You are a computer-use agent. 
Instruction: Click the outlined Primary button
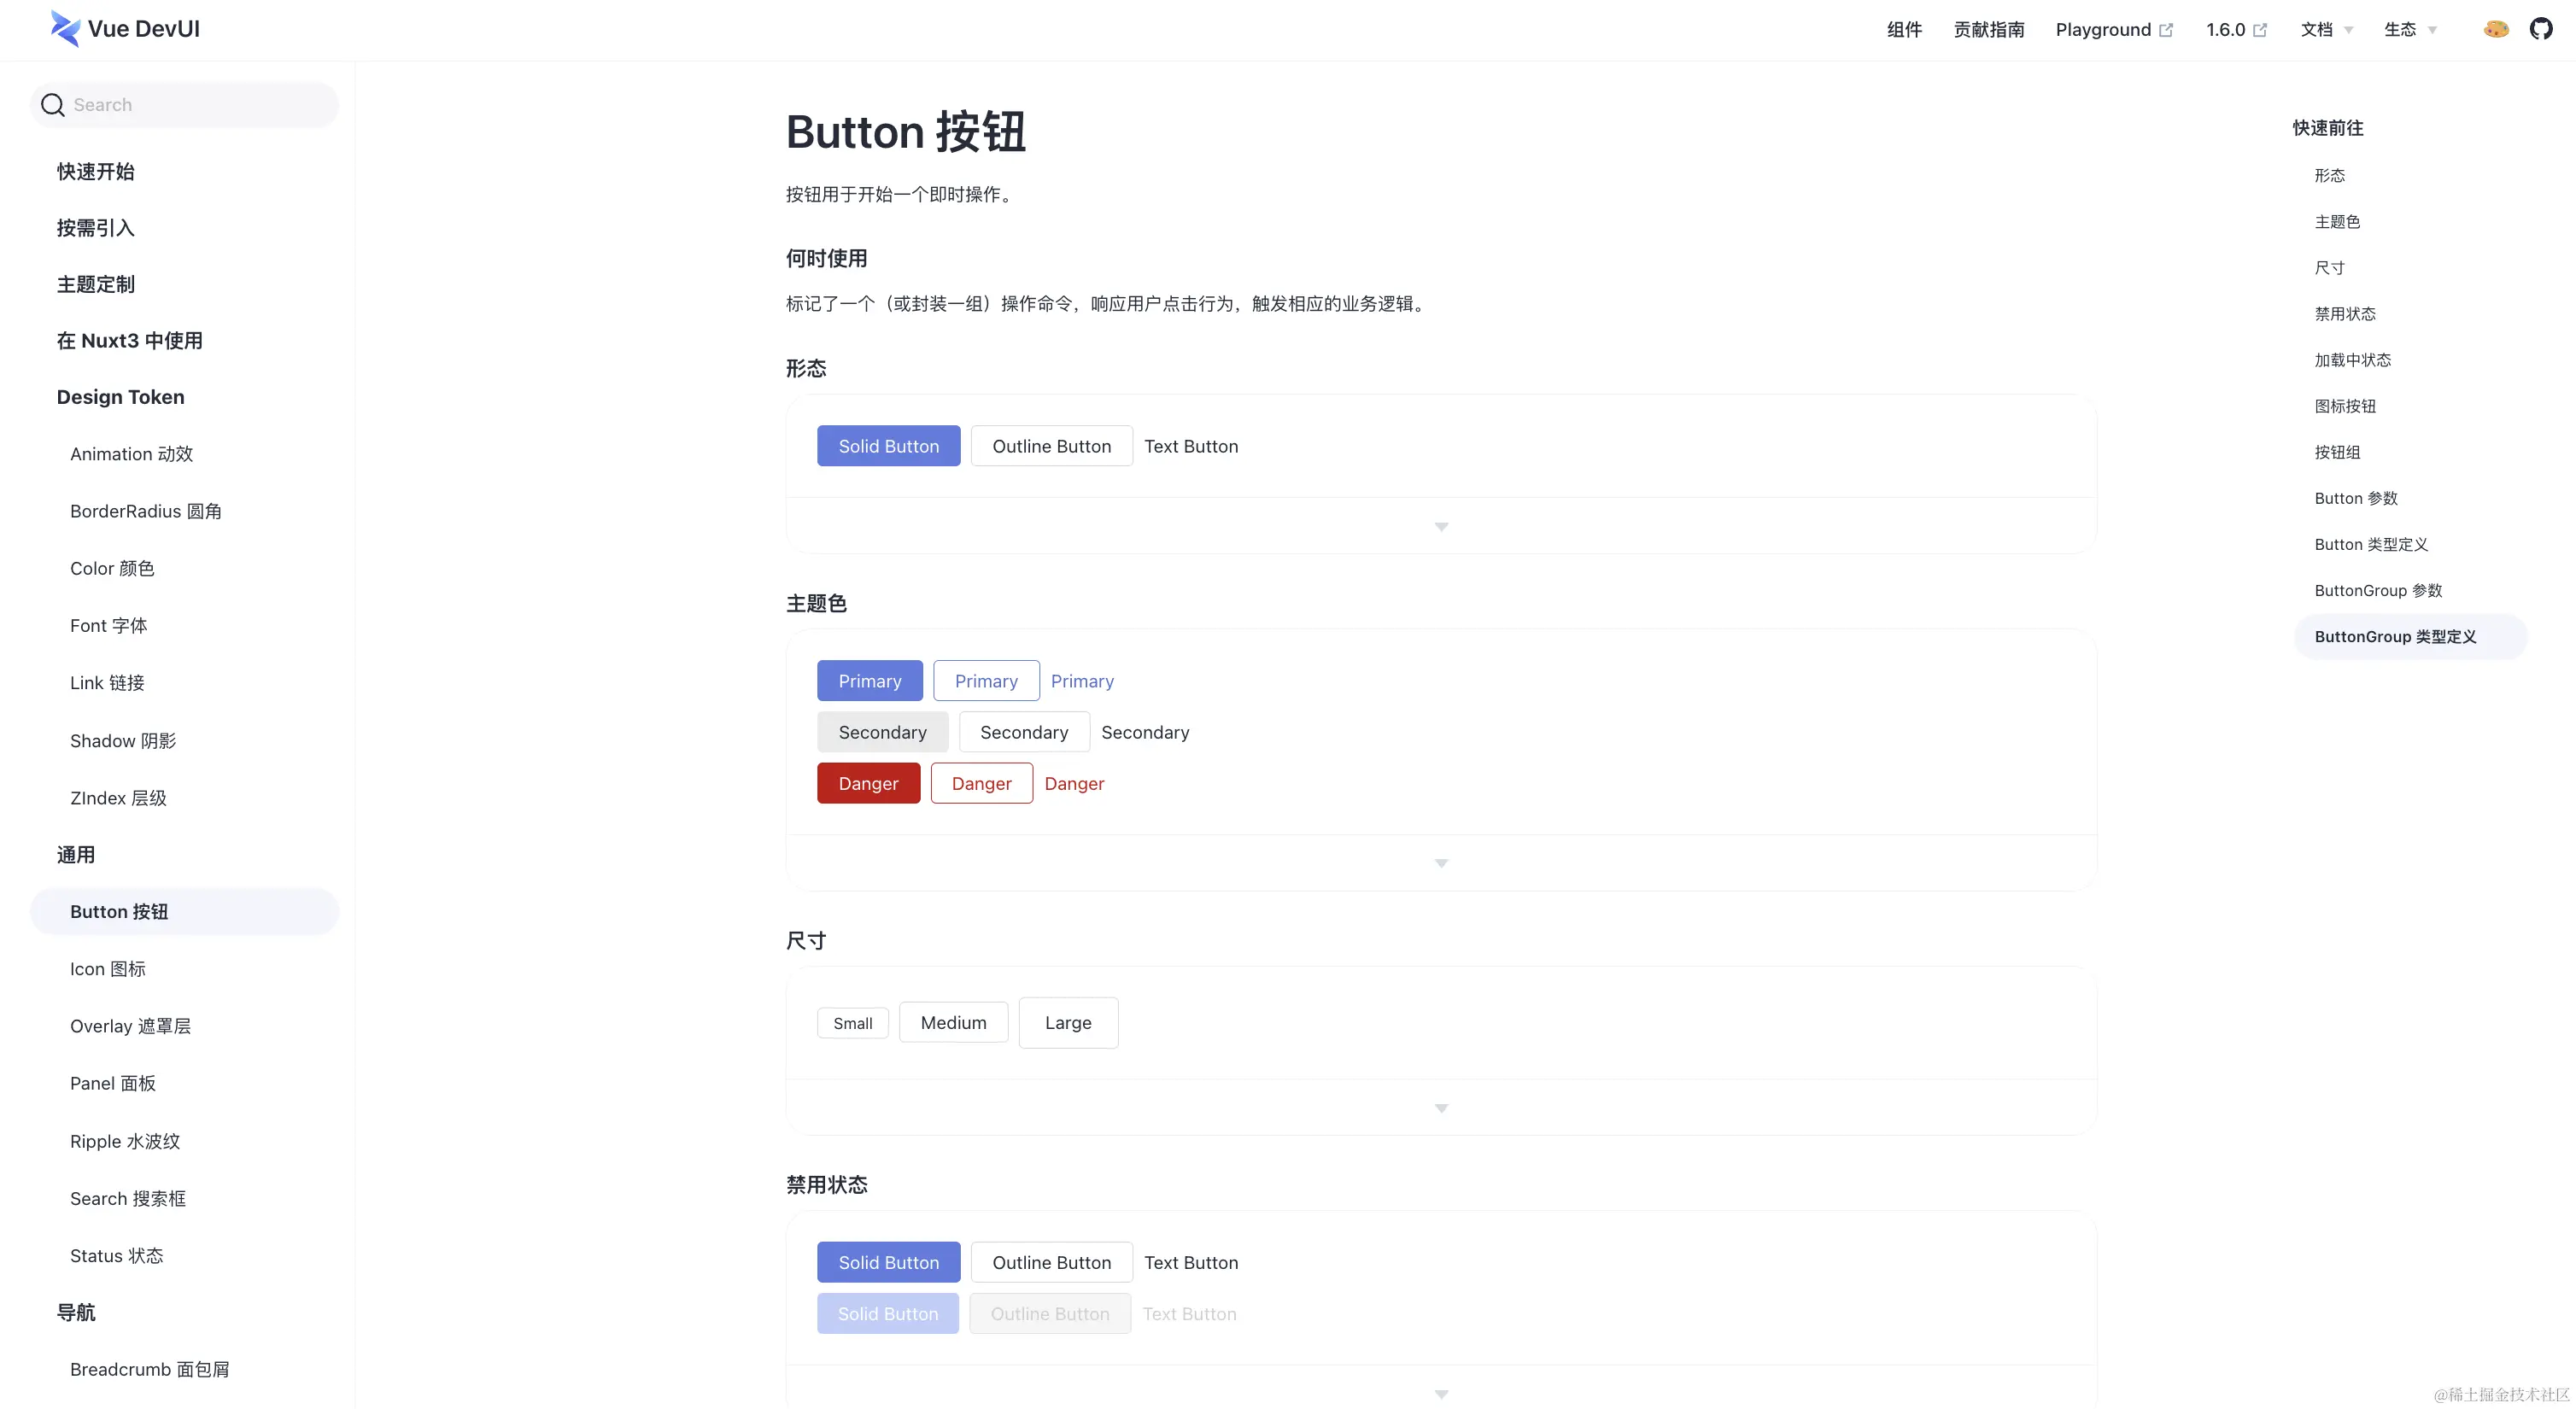coord(986,681)
